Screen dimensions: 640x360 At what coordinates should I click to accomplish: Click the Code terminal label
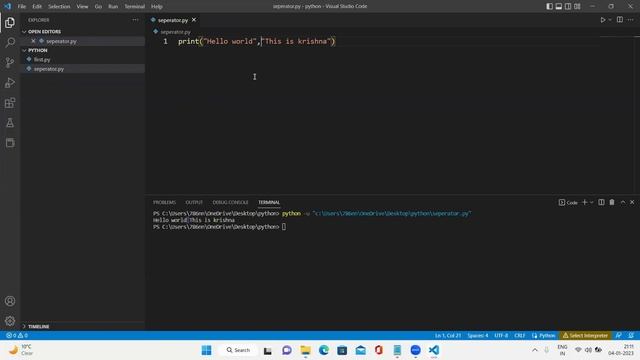coord(568,202)
